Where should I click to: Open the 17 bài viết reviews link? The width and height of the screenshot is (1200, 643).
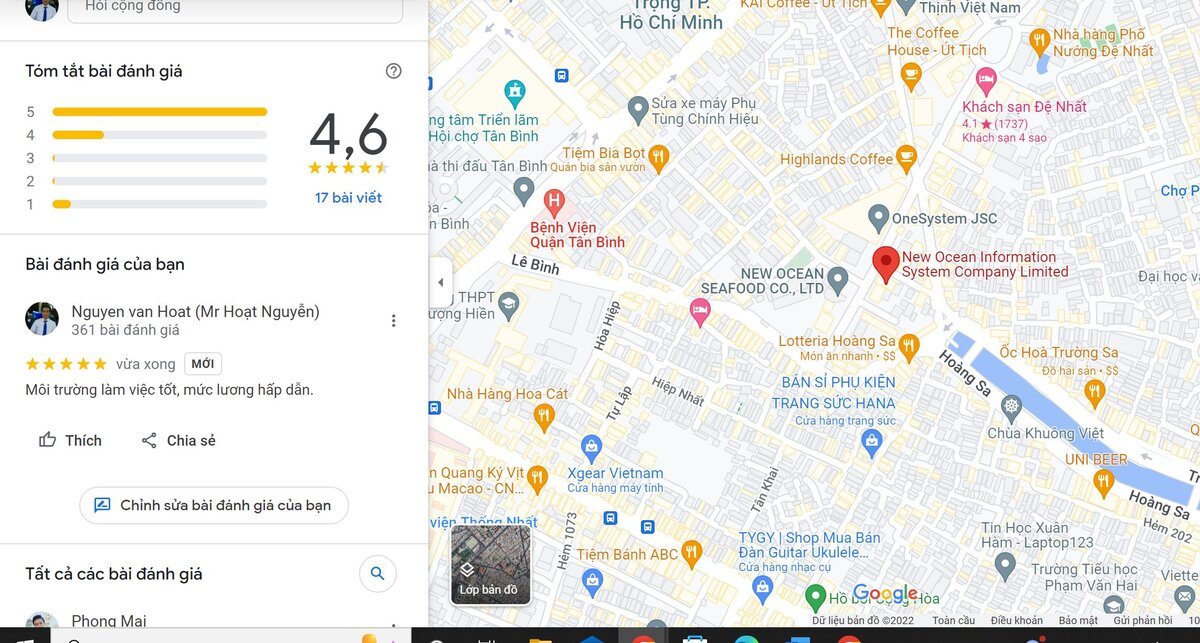pos(348,198)
